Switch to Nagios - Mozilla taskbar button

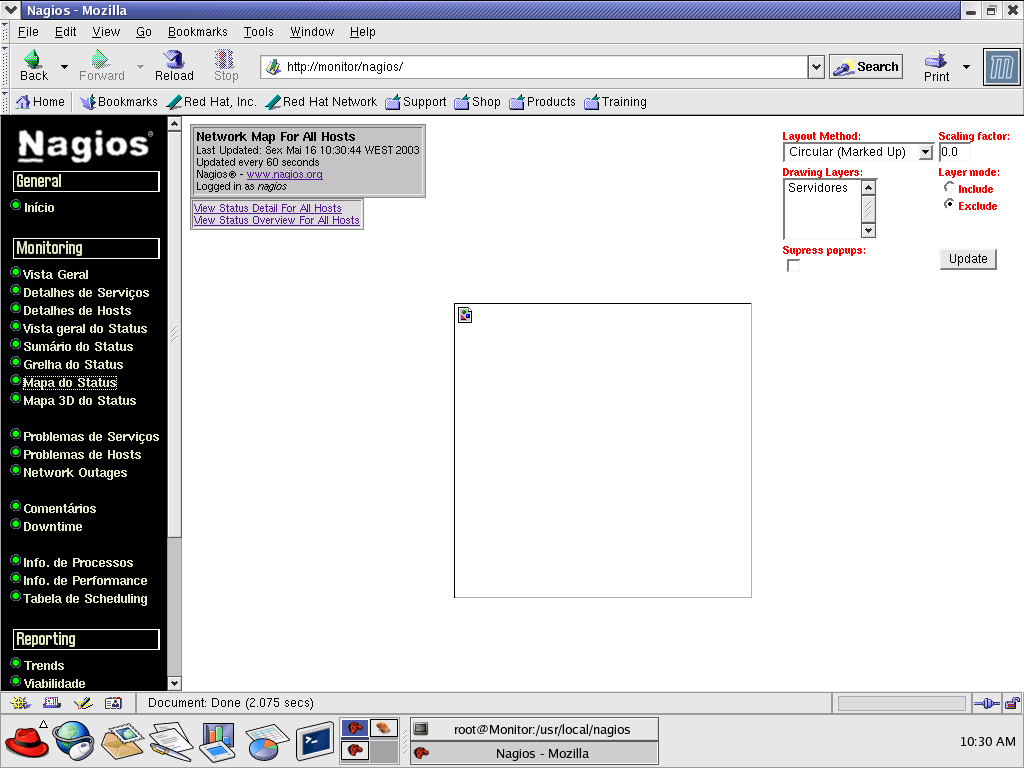point(534,753)
